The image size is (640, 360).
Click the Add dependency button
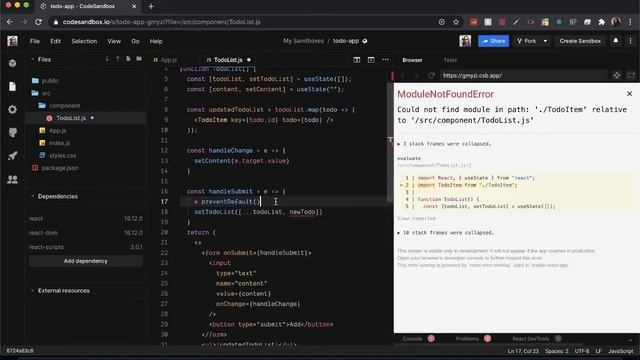pyautogui.click(x=85, y=261)
